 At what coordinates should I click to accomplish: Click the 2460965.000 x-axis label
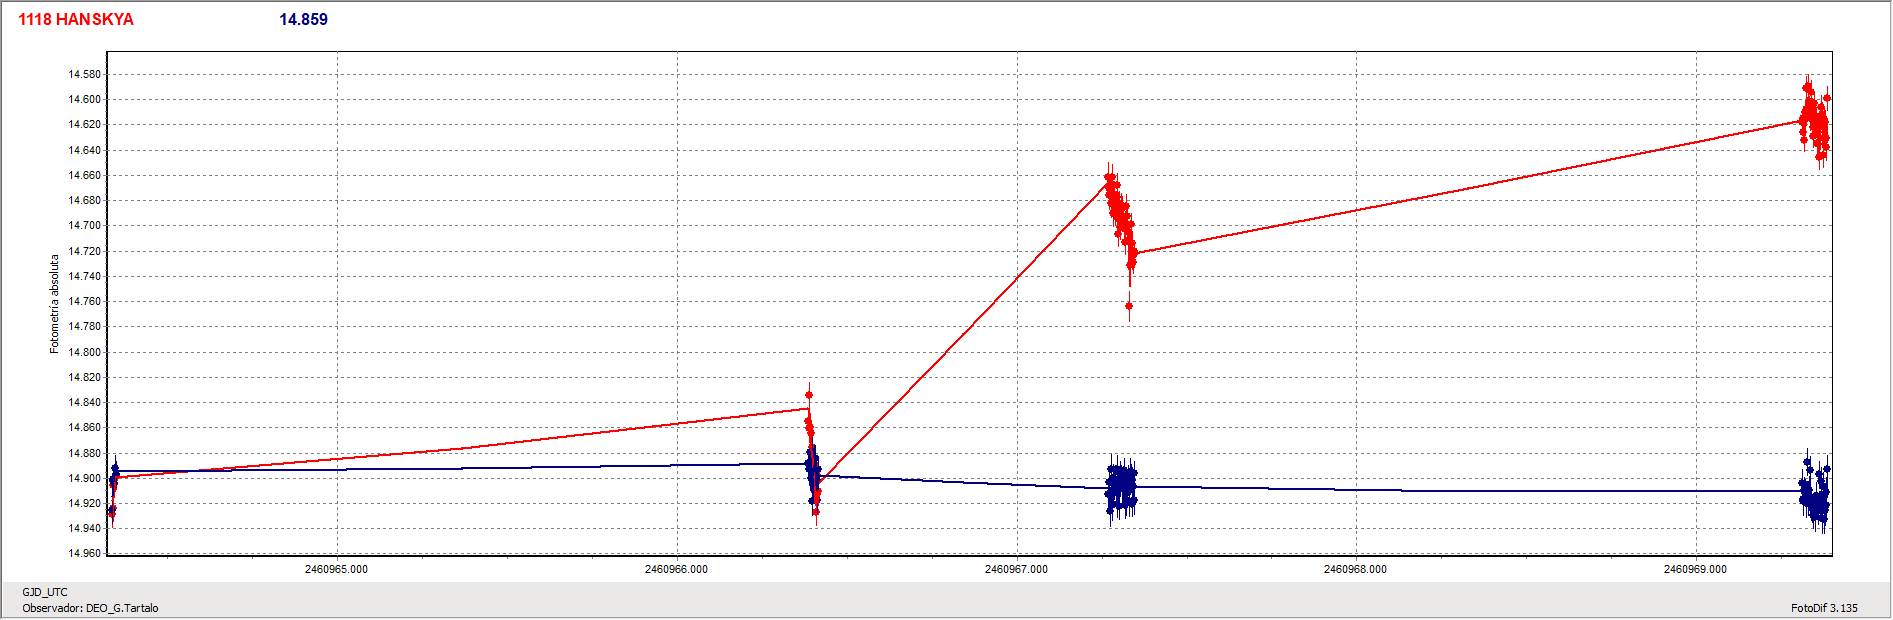click(336, 569)
